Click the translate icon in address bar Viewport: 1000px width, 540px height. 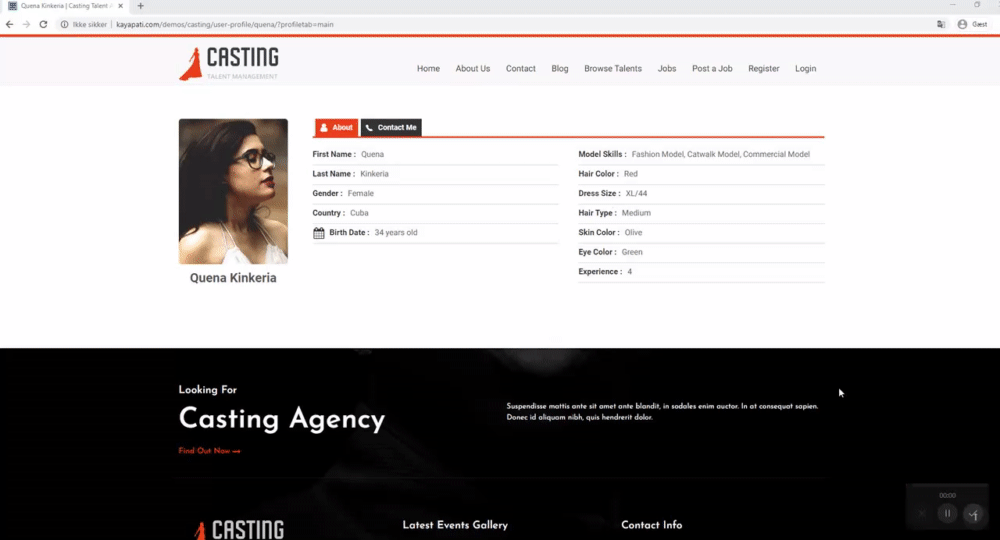(941, 24)
